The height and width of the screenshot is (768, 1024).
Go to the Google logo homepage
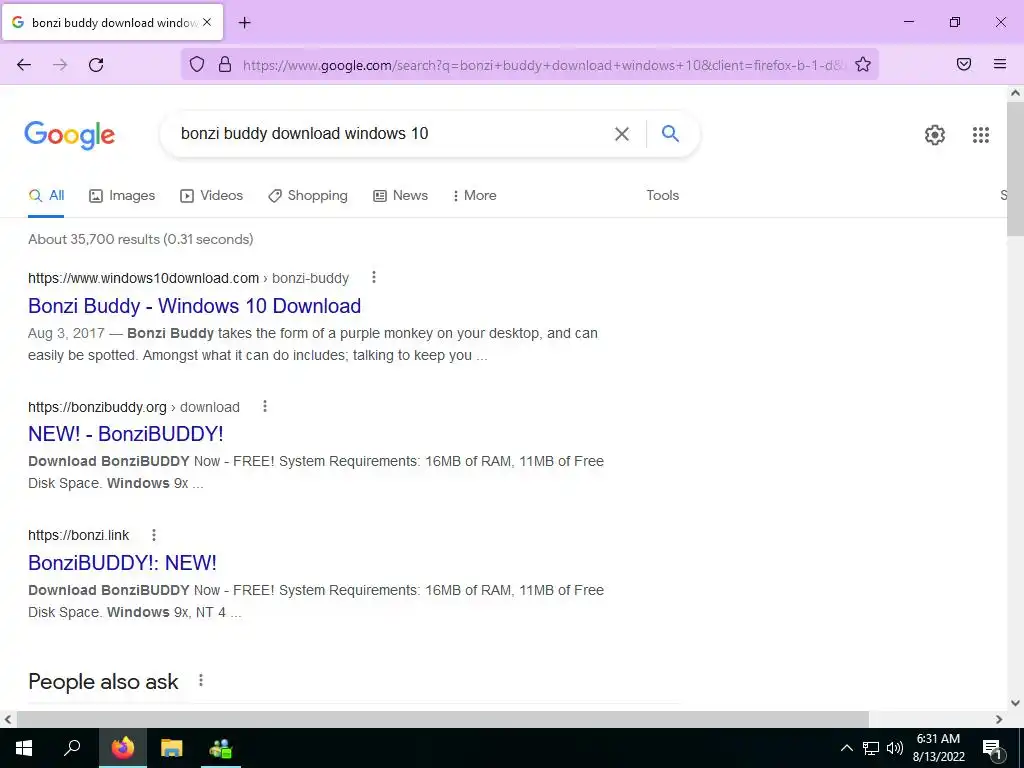(70, 135)
